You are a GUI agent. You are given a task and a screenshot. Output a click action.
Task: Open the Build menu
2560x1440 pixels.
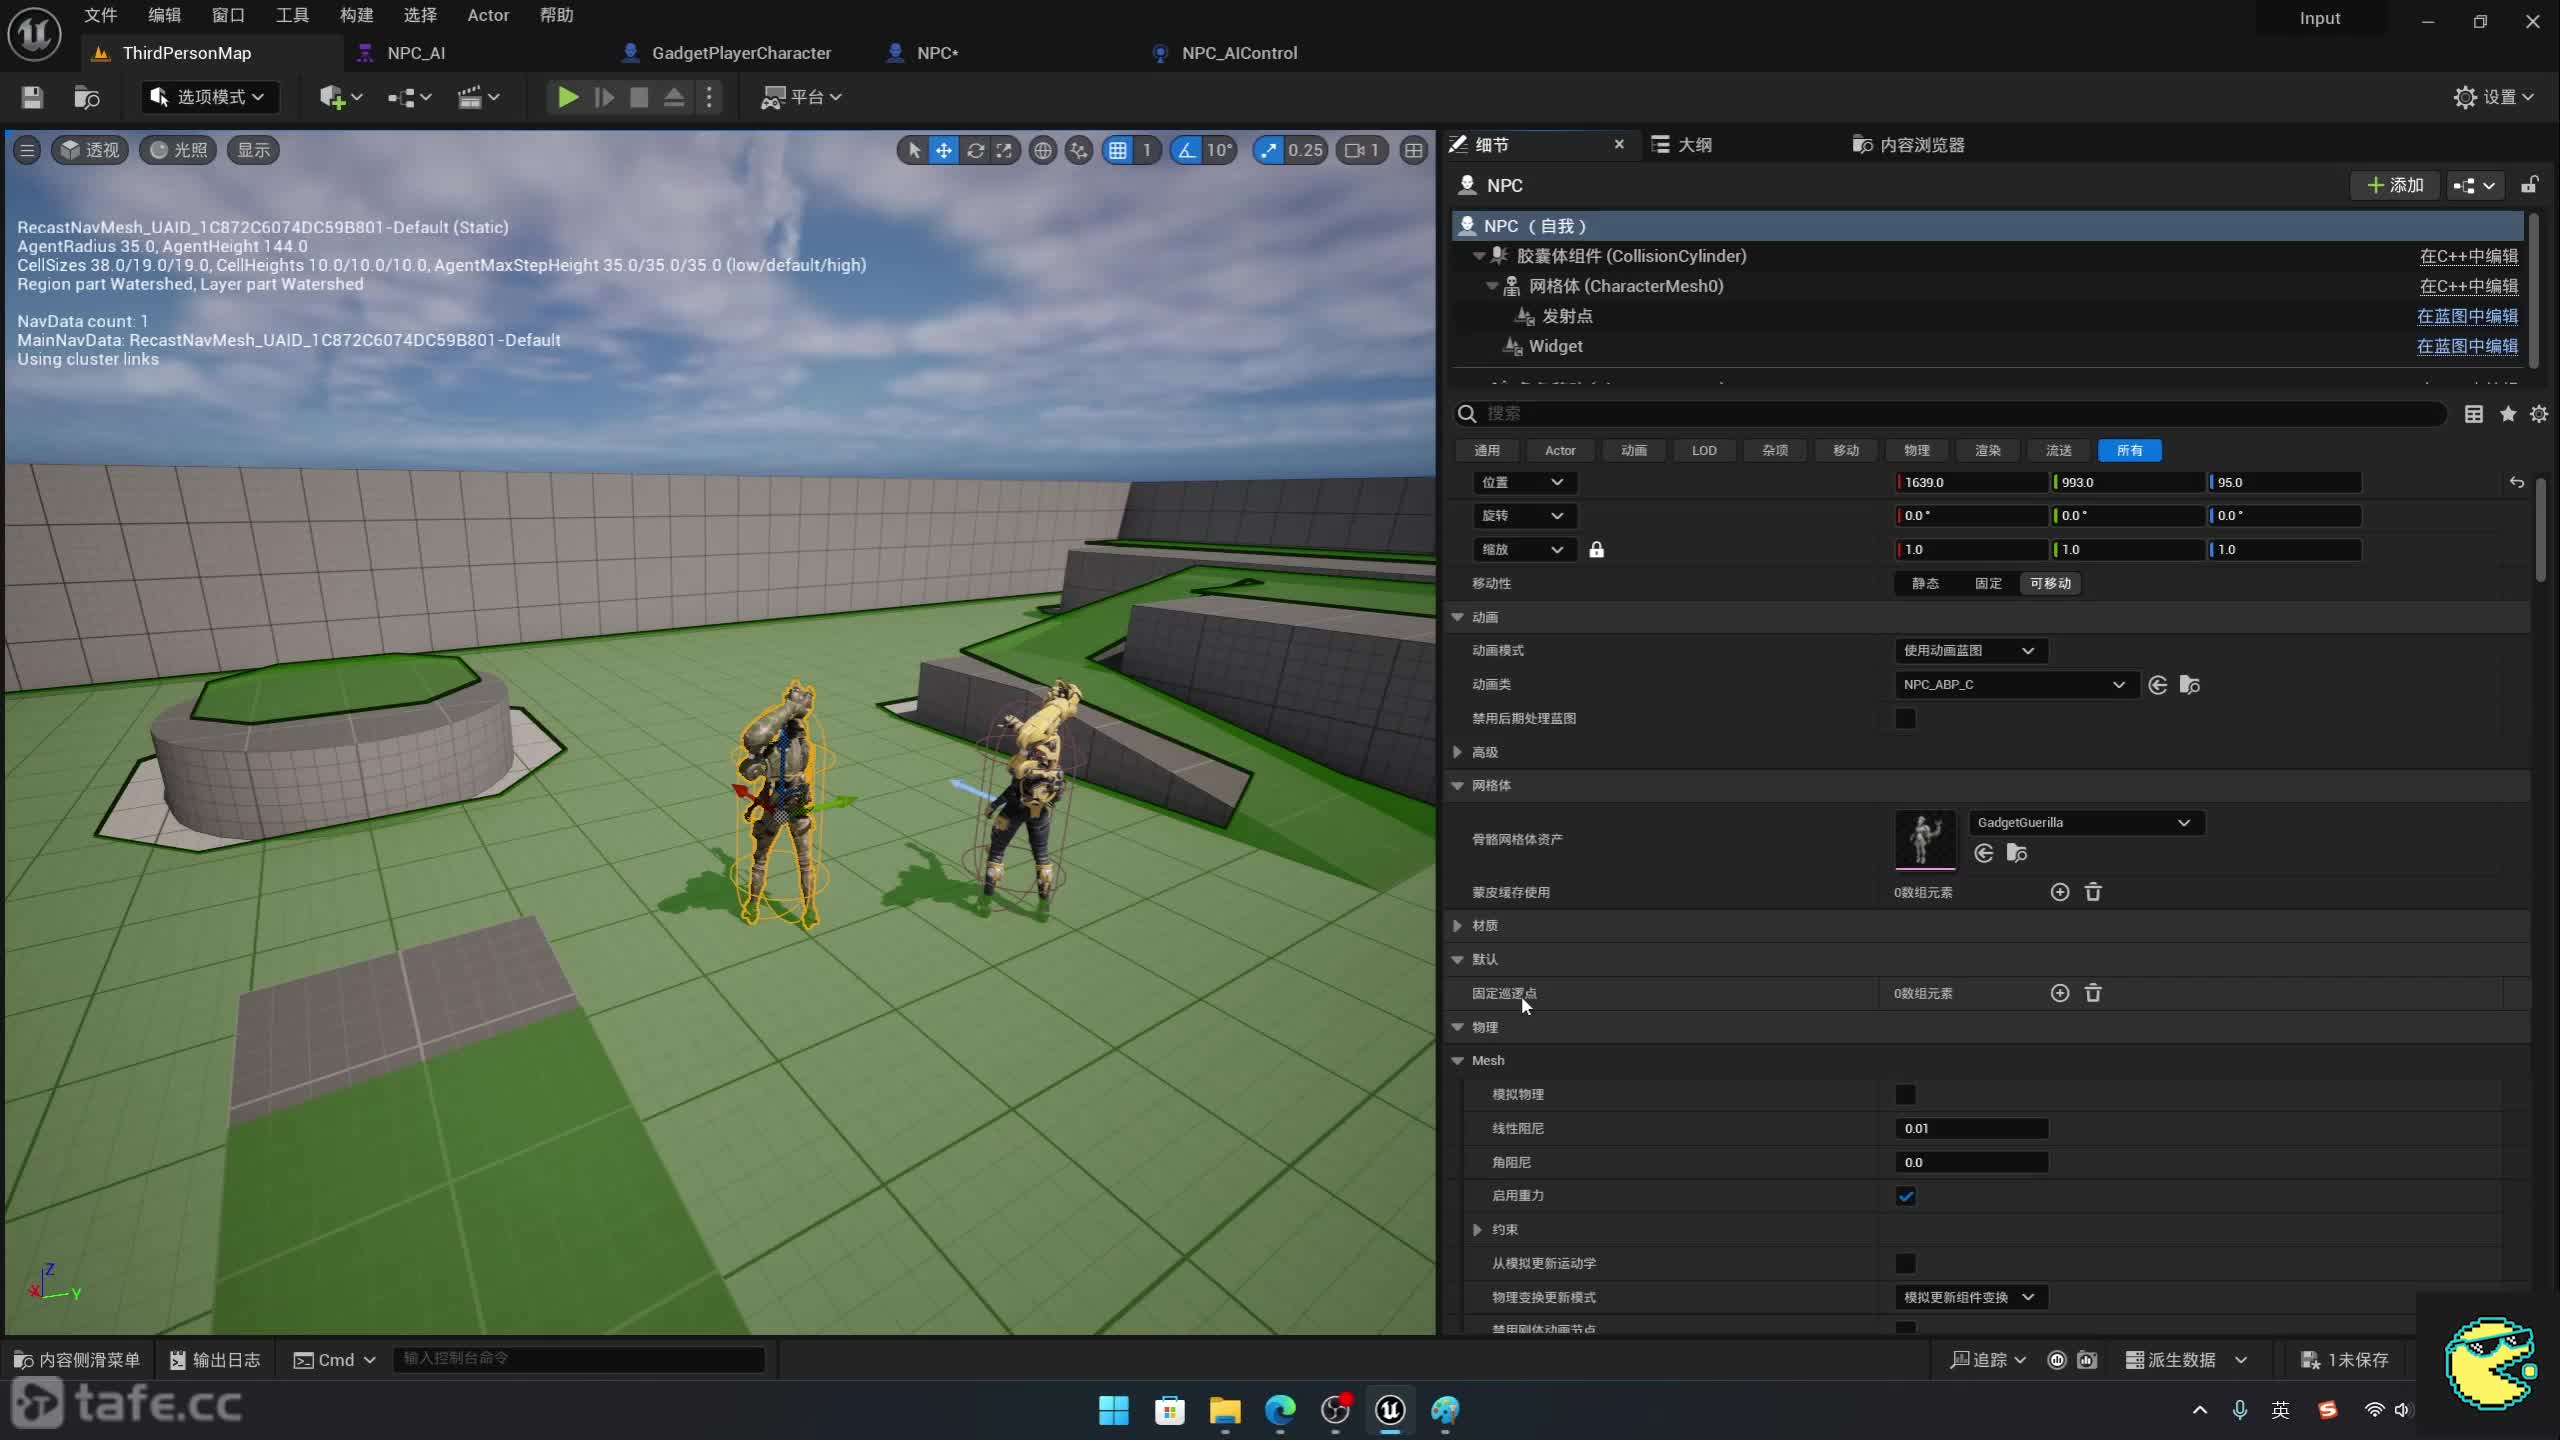pos(356,15)
